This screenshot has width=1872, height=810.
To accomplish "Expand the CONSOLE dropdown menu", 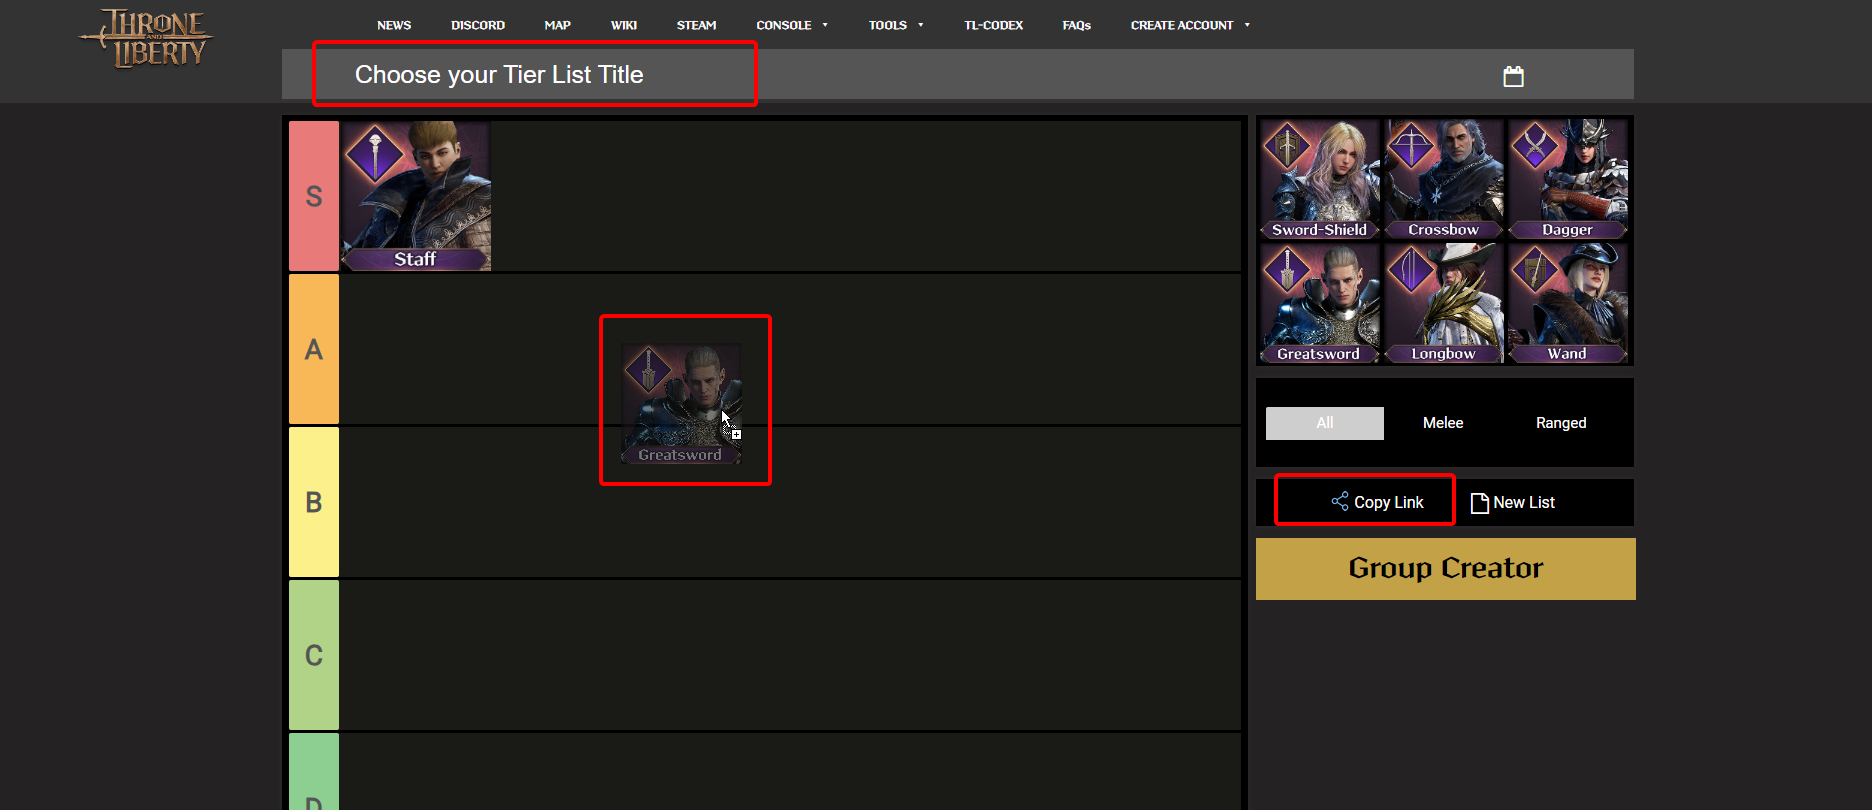I will [x=792, y=25].
